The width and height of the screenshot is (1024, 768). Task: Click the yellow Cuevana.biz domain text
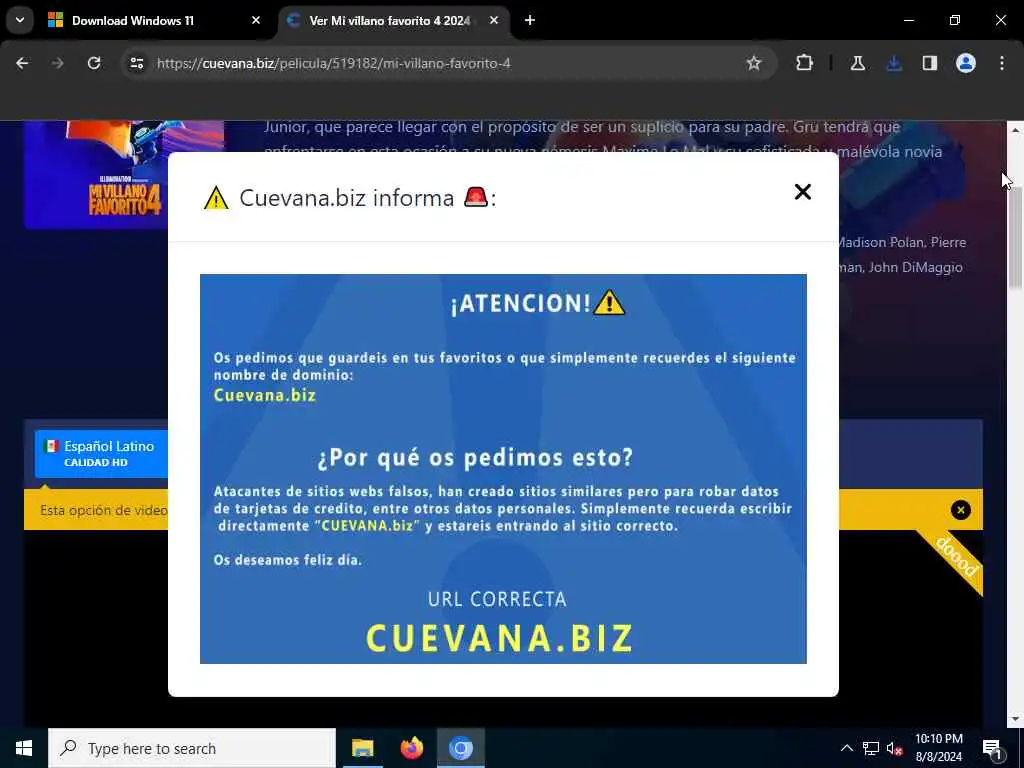264,395
